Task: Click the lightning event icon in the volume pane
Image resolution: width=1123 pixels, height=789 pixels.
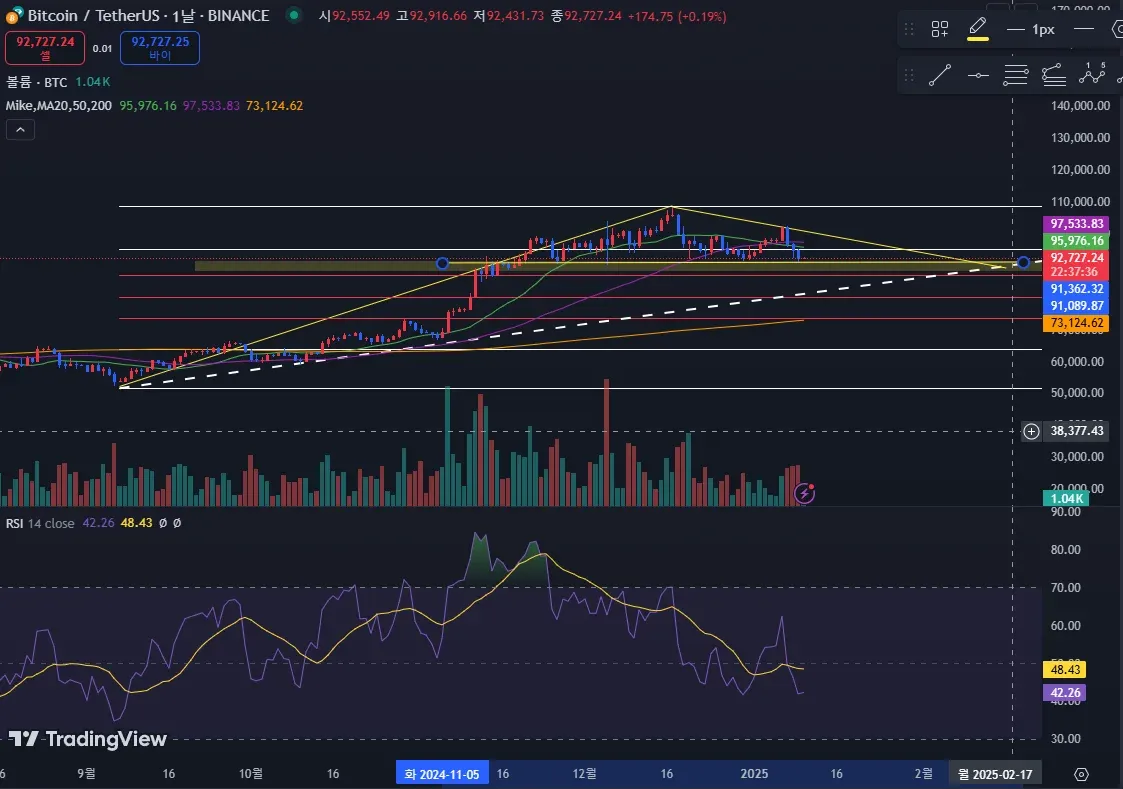Action: pos(804,493)
